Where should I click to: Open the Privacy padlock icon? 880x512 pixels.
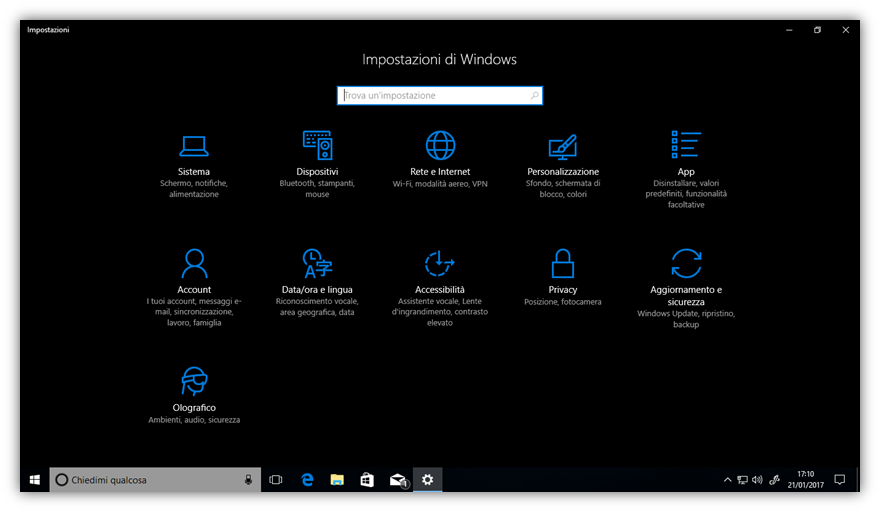[563, 264]
